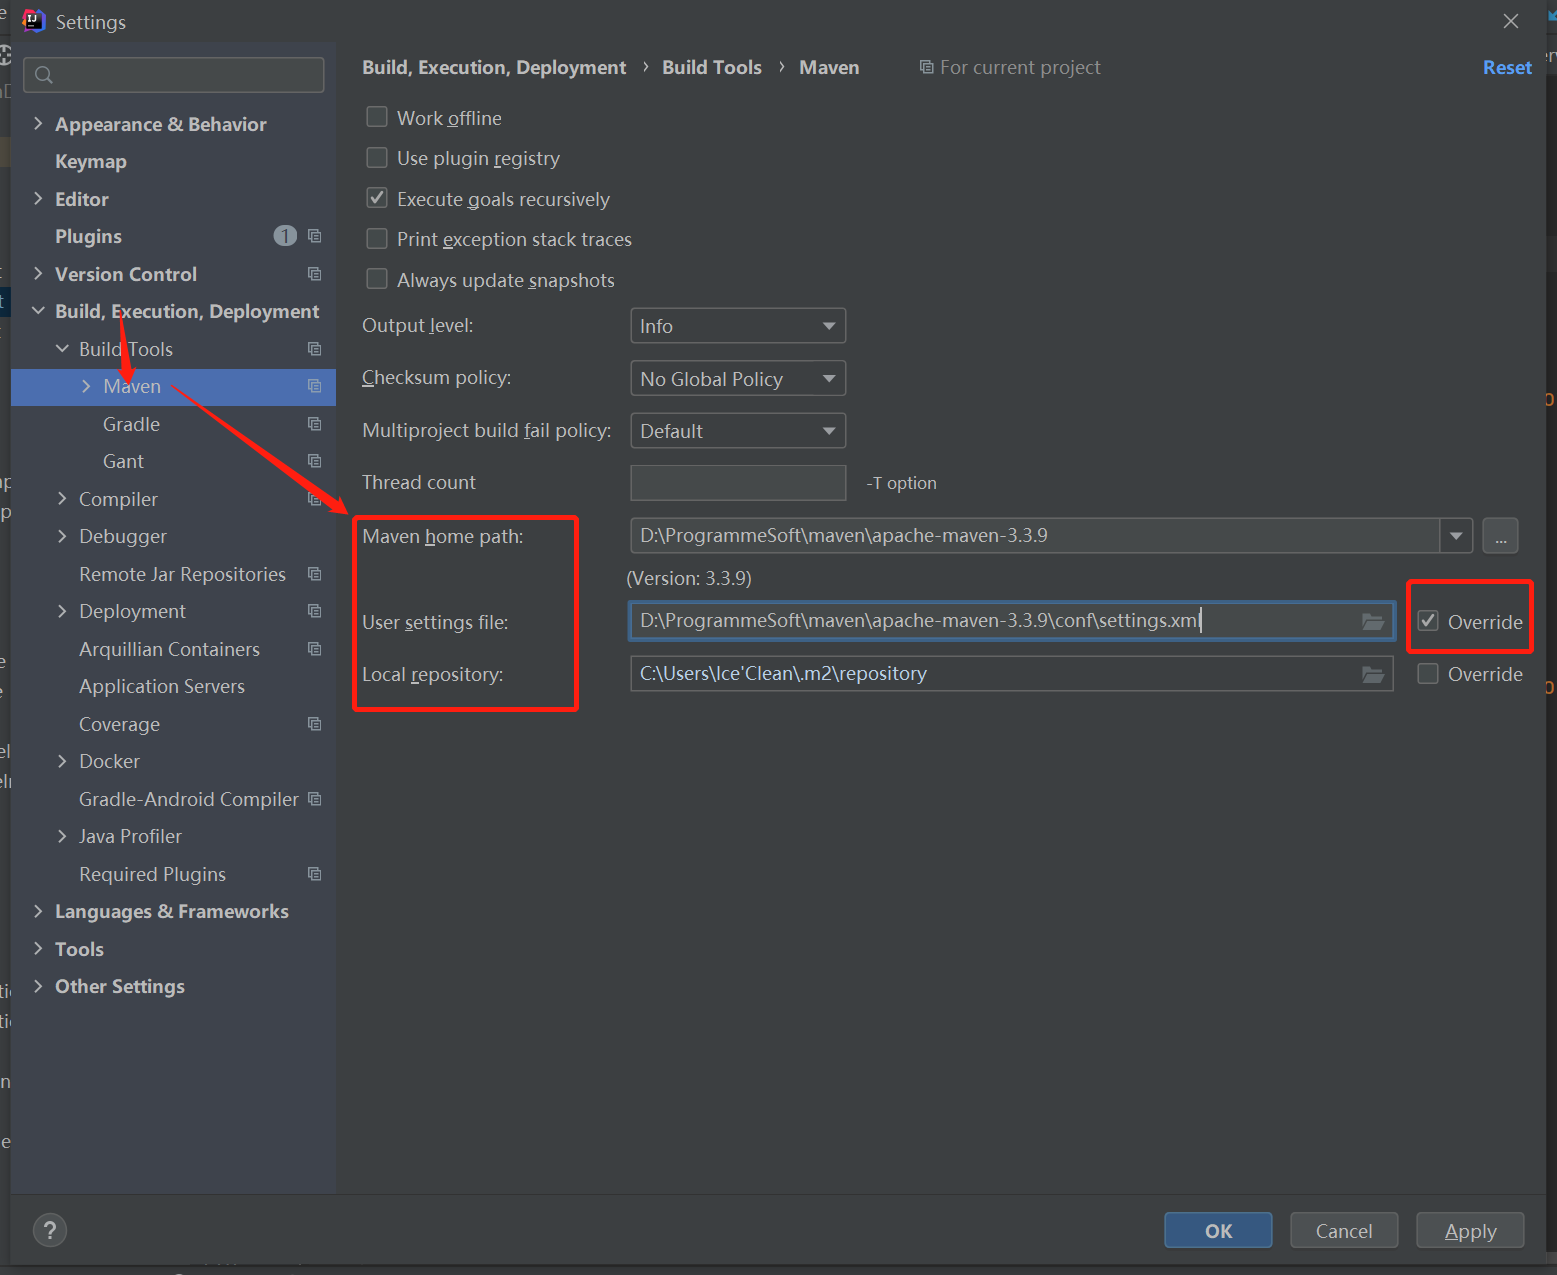The width and height of the screenshot is (1557, 1275).
Task: Click the project-level icon next to Coverage
Action: pos(314,724)
